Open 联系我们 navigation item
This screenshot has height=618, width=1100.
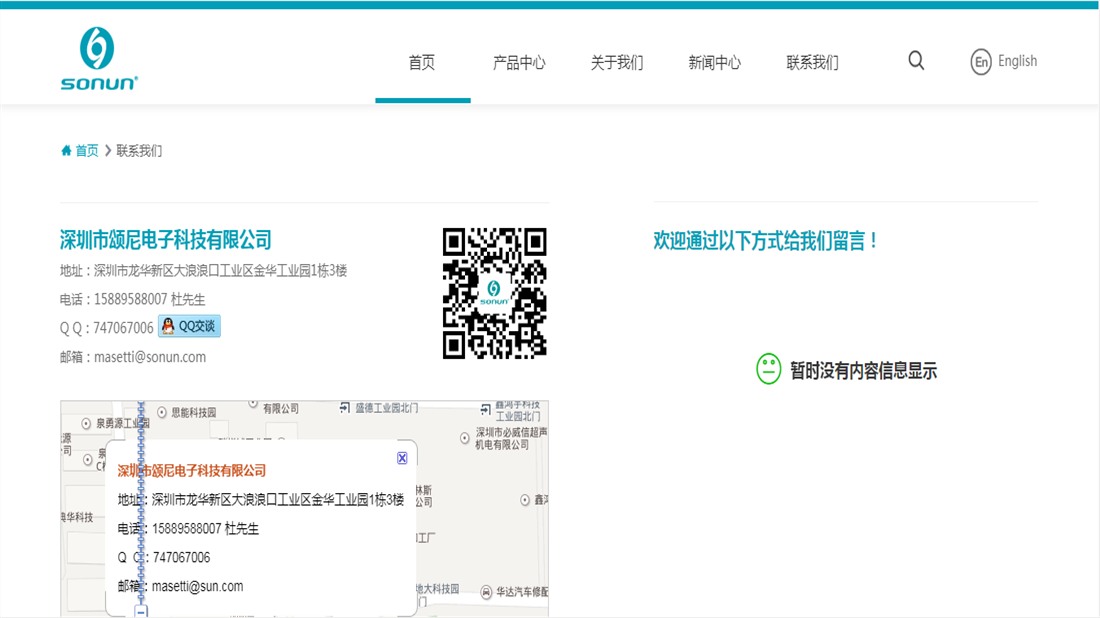click(x=812, y=62)
